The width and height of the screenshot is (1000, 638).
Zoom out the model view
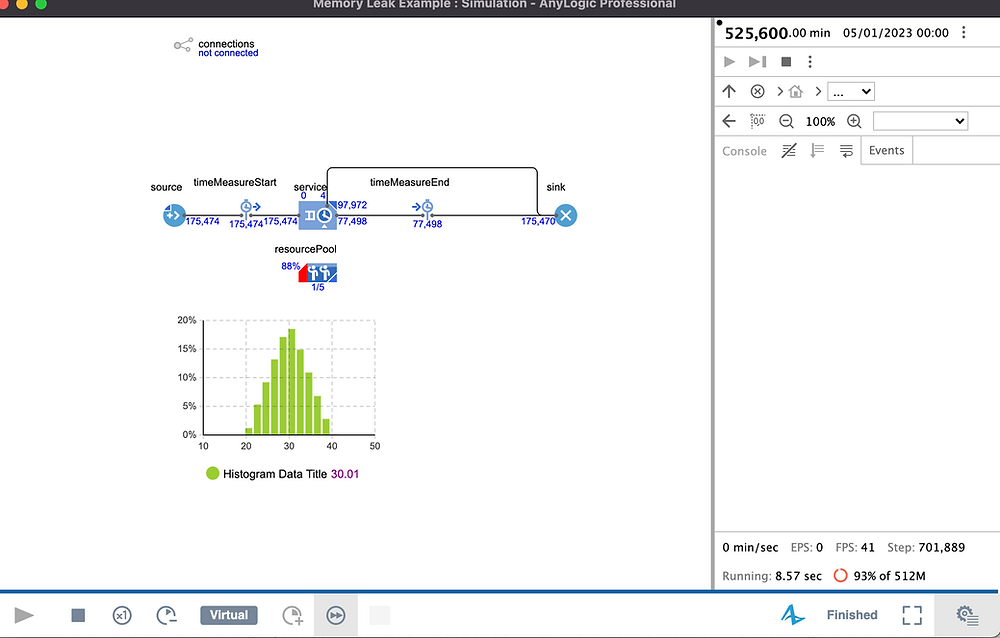coord(786,121)
